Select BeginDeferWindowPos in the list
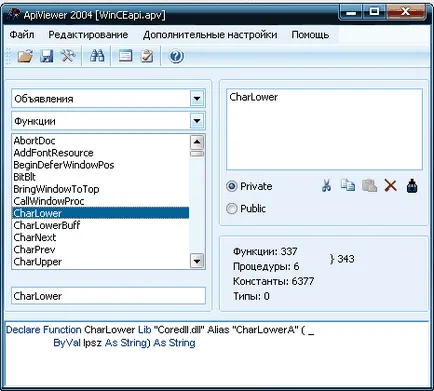The image size is (434, 391). 100,165
